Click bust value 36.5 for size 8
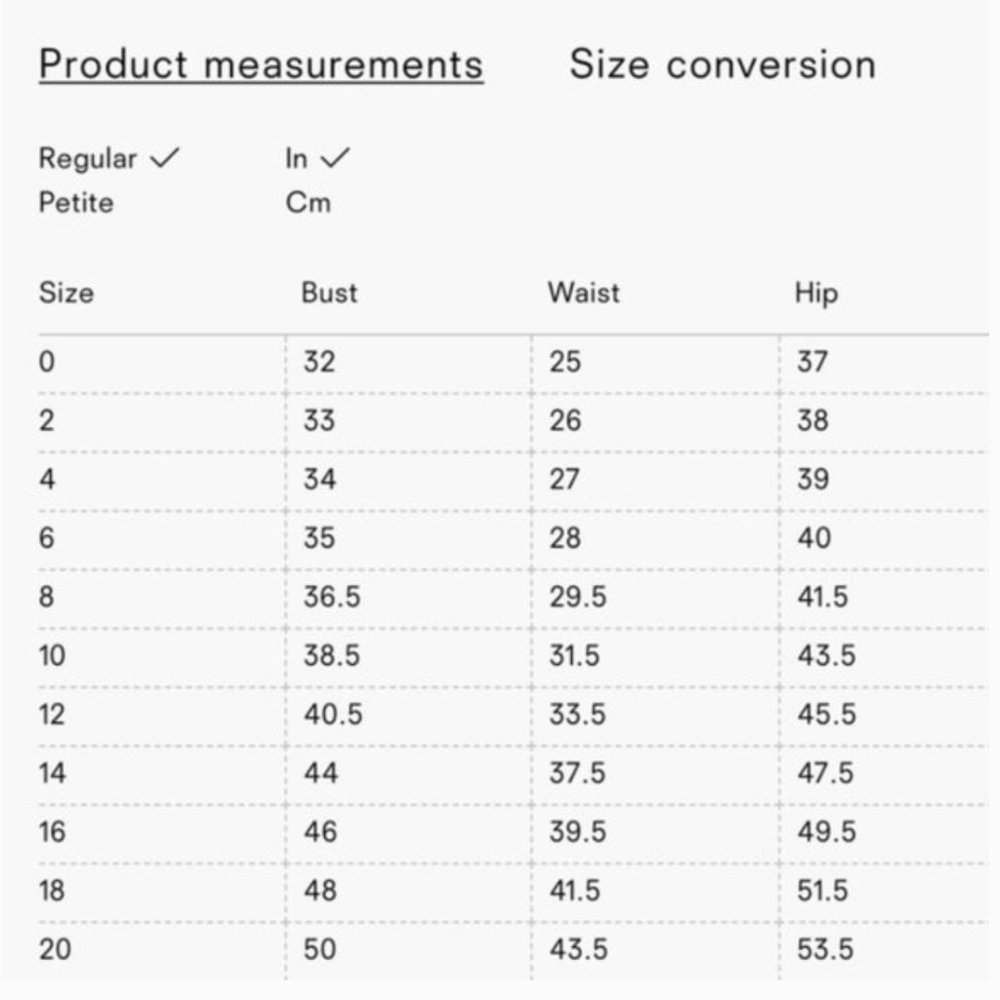Viewport: 1000px width, 1000px height. [332, 597]
